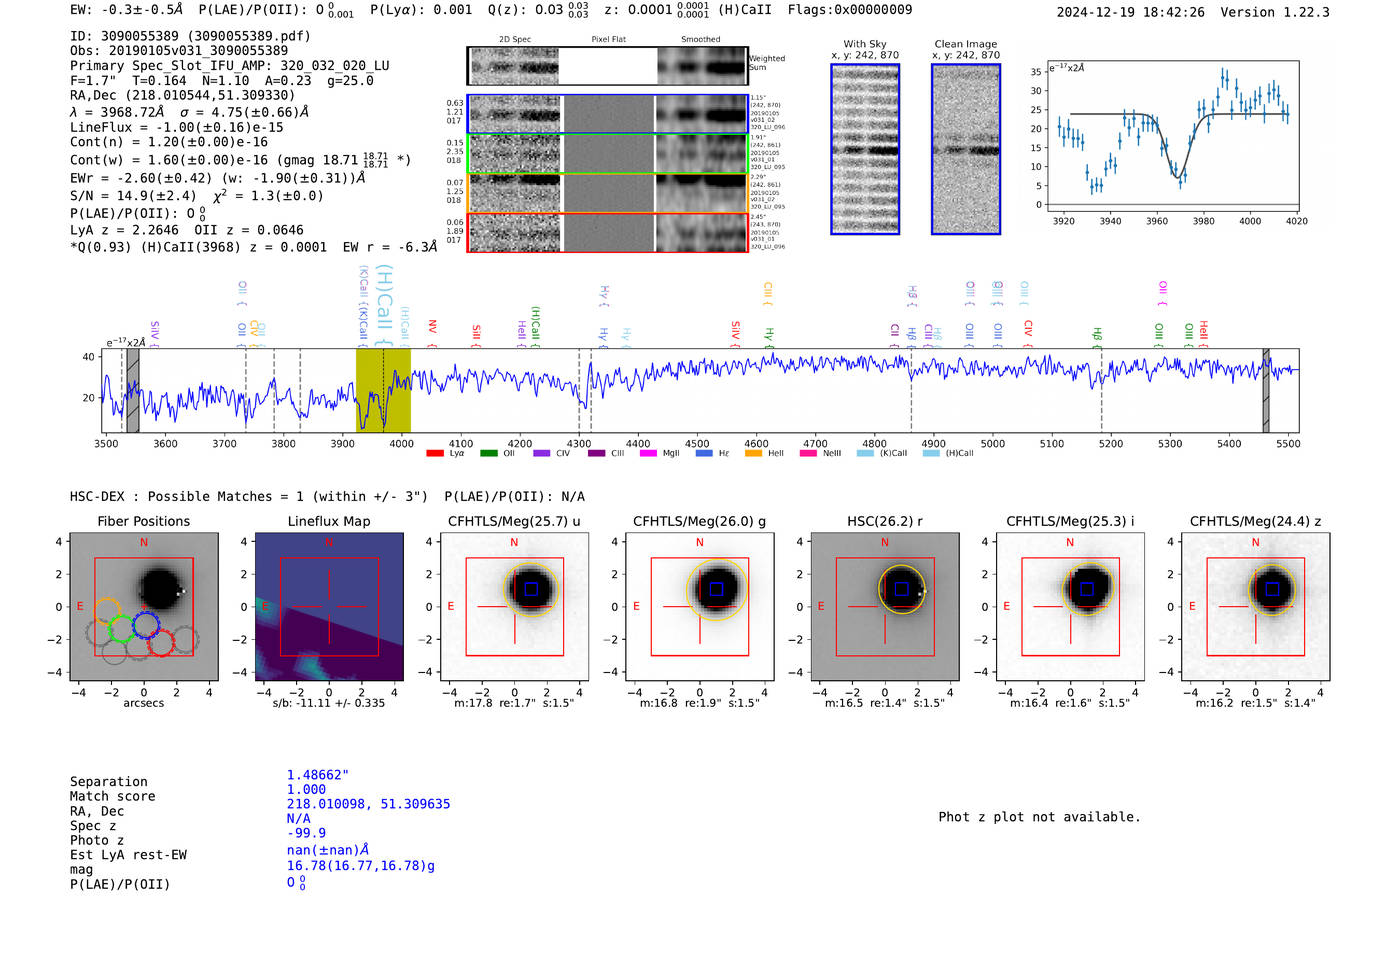Open the Weighted Sum 2D spectrum strip
Viewport: 1400px width, 953px height.
(608, 66)
